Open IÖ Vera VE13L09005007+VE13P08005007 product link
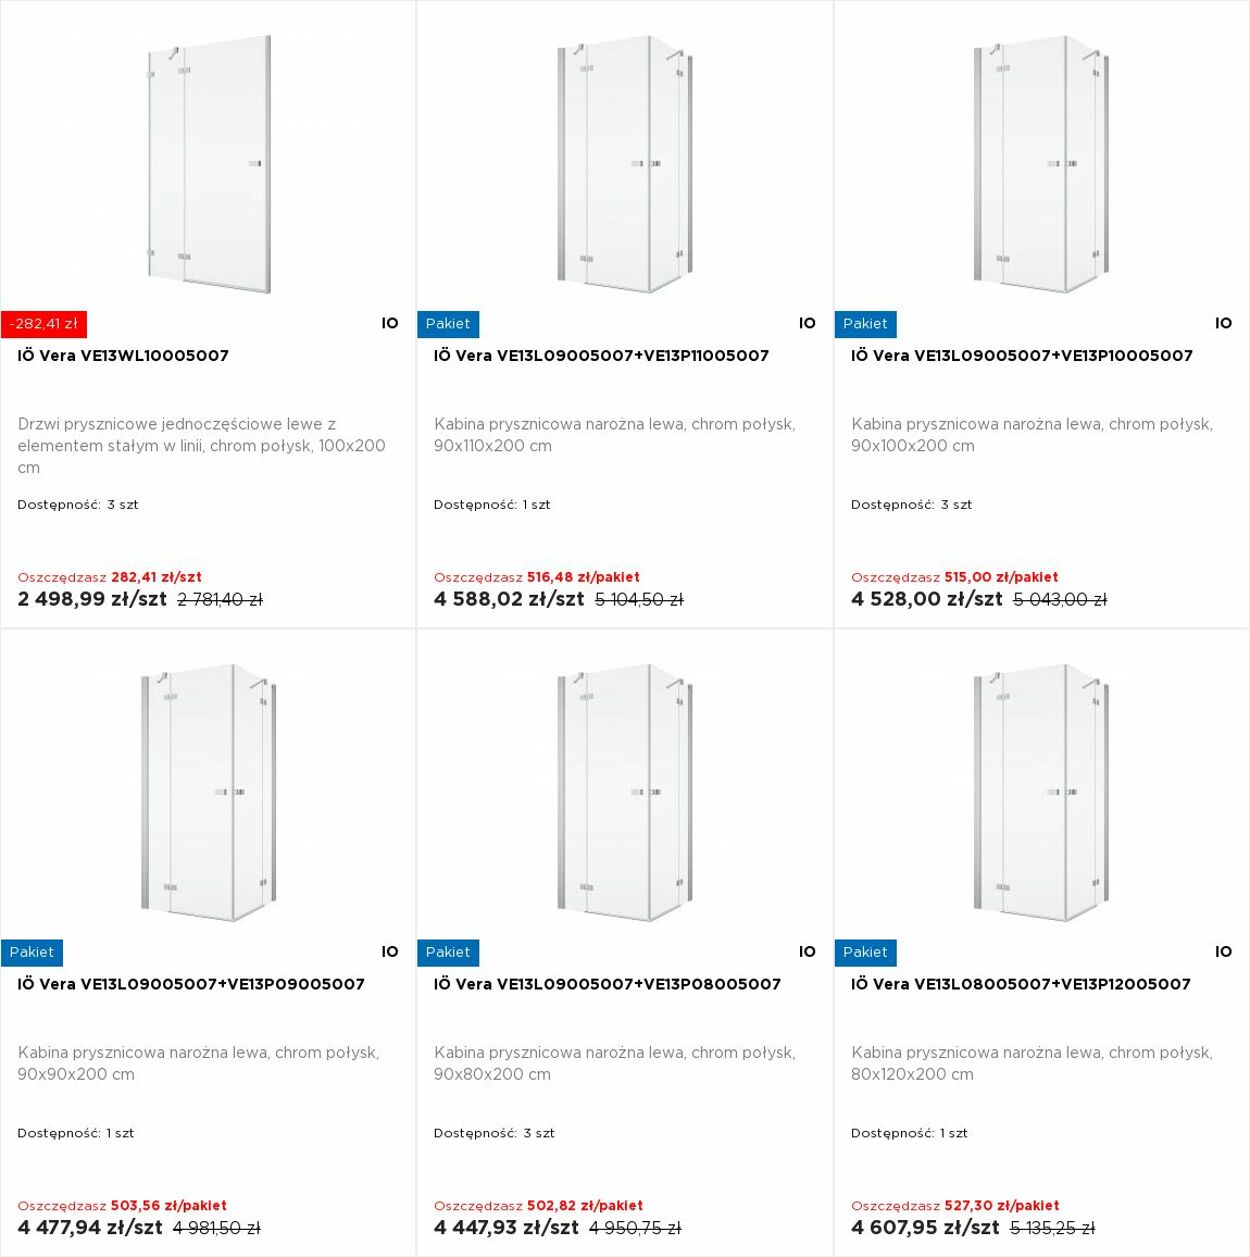 [x=607, y=984]
